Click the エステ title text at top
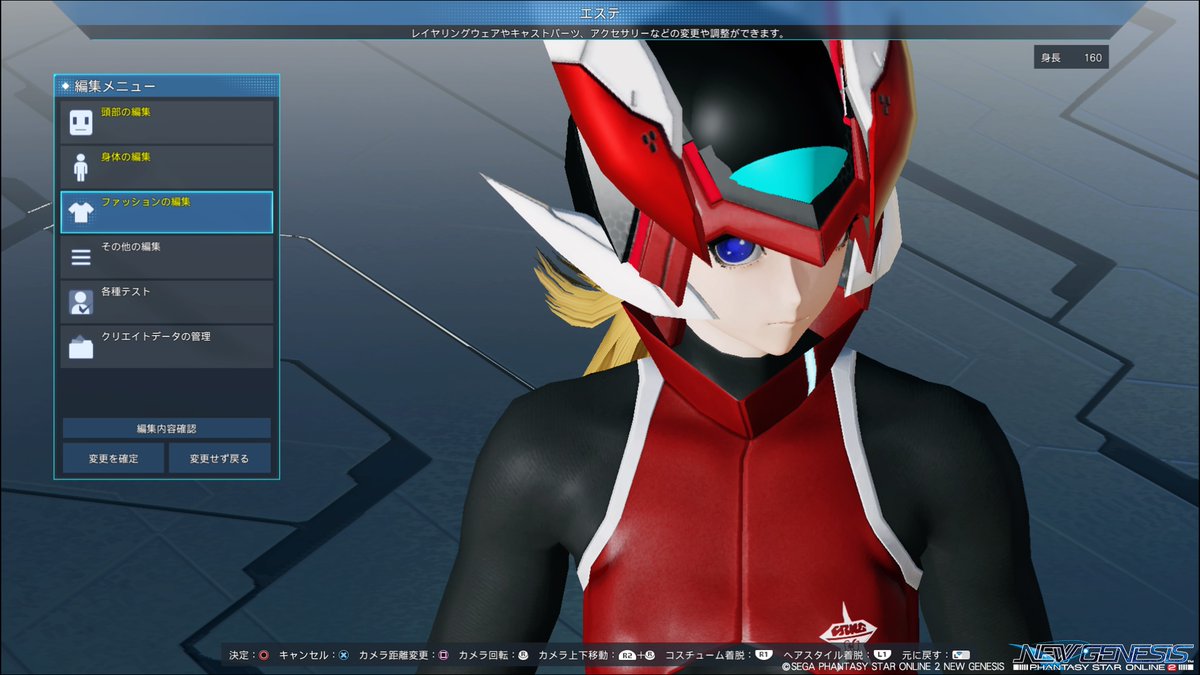This screenshot has width=1200, height=675. pos(600,13)
